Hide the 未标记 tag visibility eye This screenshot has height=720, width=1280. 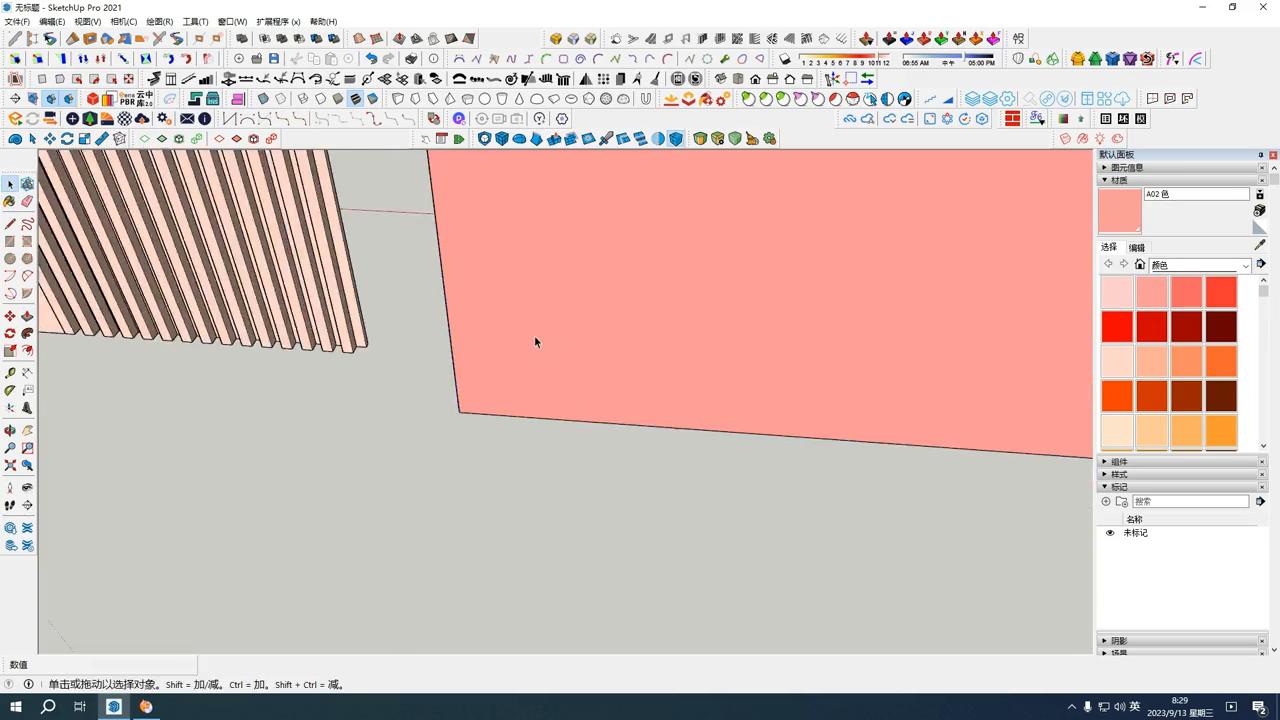1110,532
